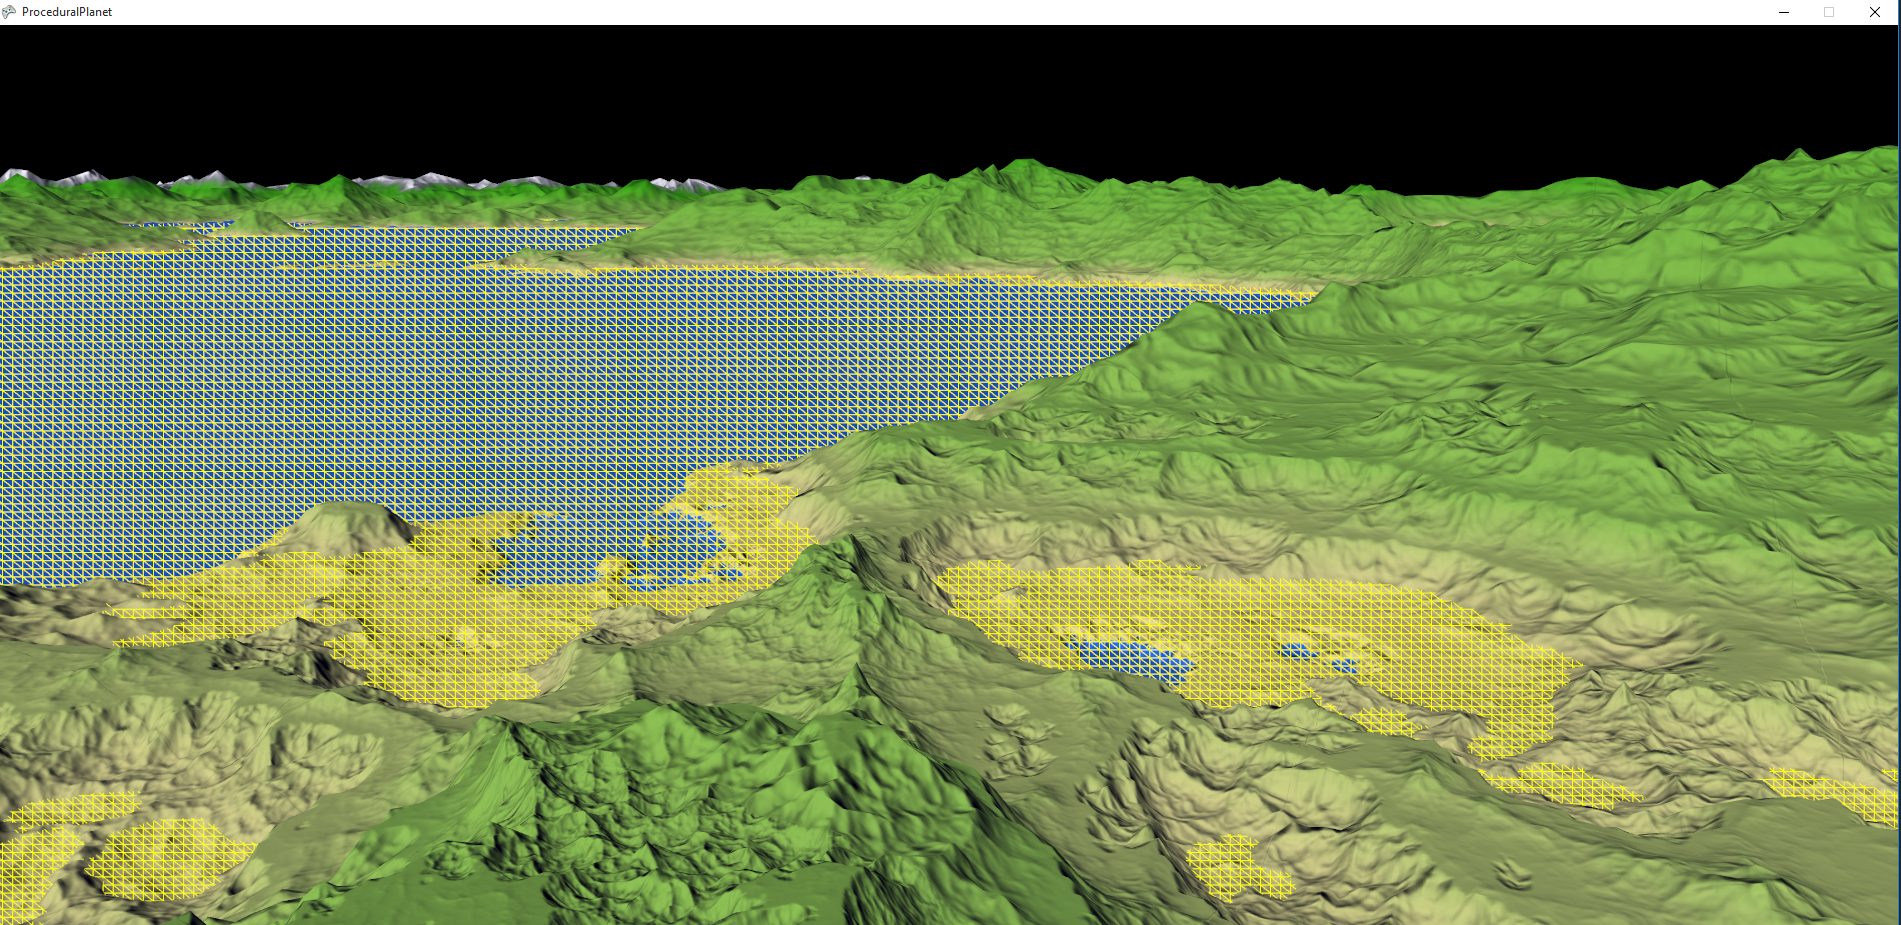Click the ProceduralPlanet window title text

(67, 12)
